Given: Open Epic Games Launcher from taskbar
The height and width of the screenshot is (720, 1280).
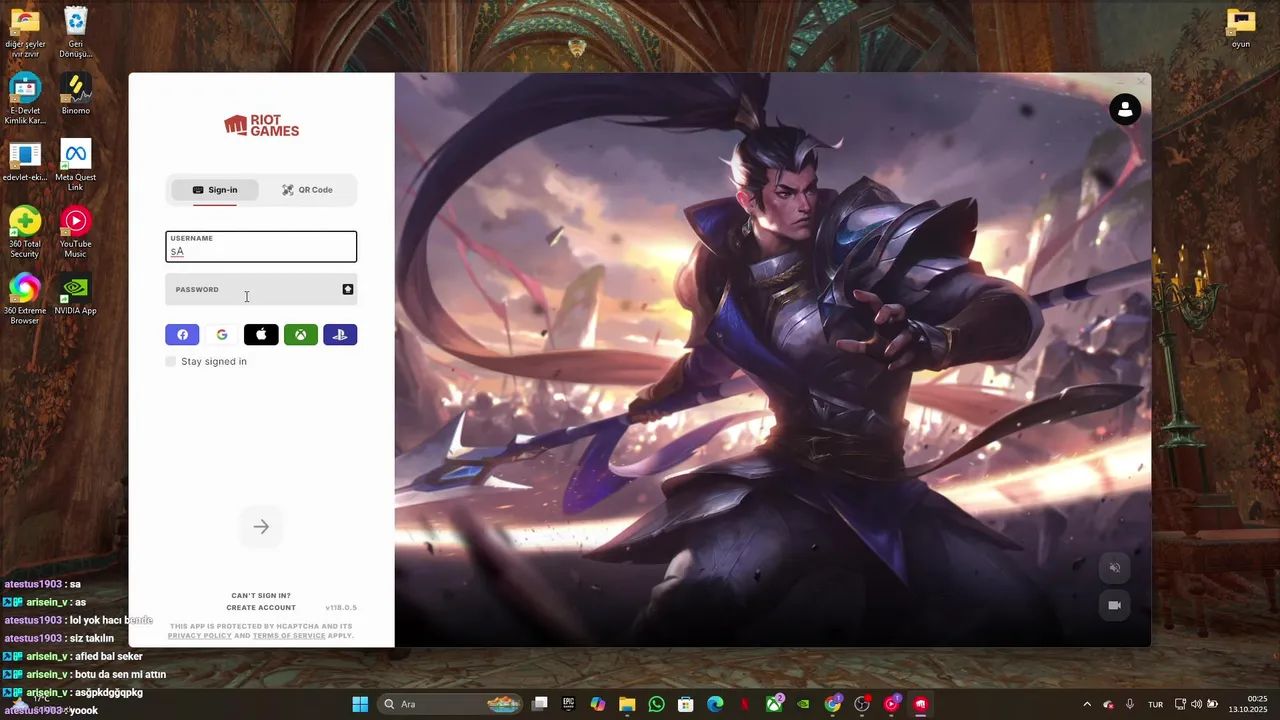Looking at the screenshot, I should click(569, 704).
